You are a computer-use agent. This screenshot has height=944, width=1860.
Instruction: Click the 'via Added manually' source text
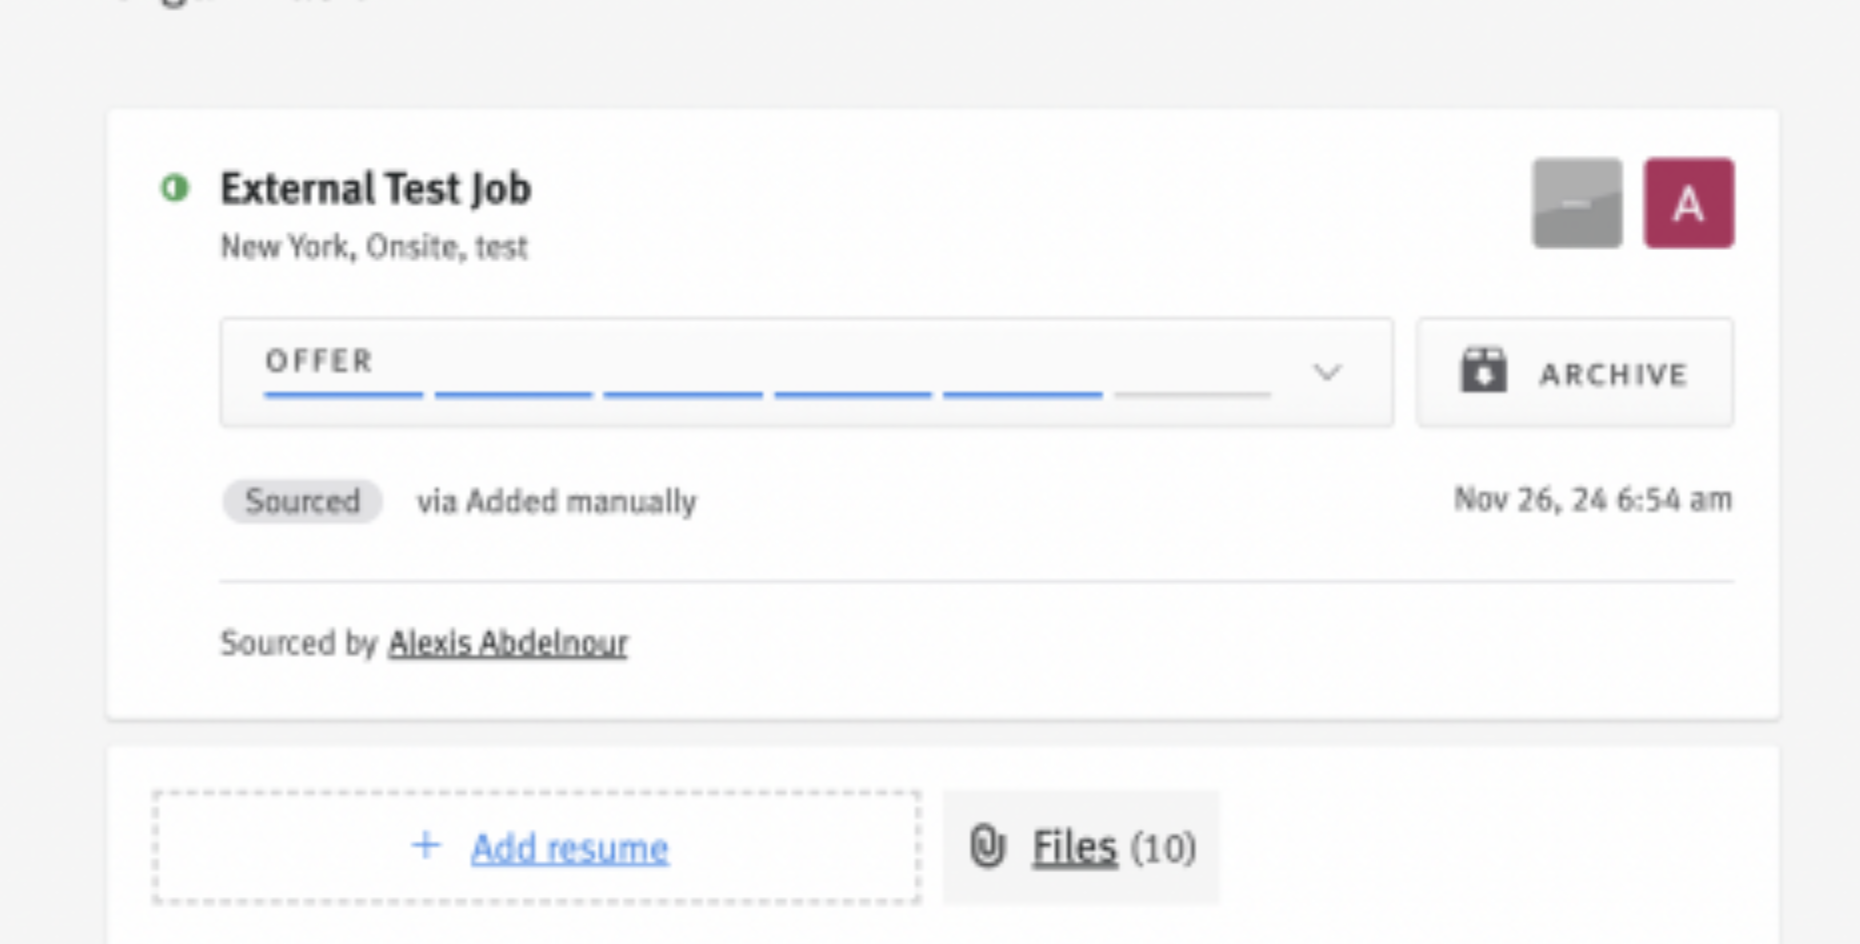pos(557,501)
